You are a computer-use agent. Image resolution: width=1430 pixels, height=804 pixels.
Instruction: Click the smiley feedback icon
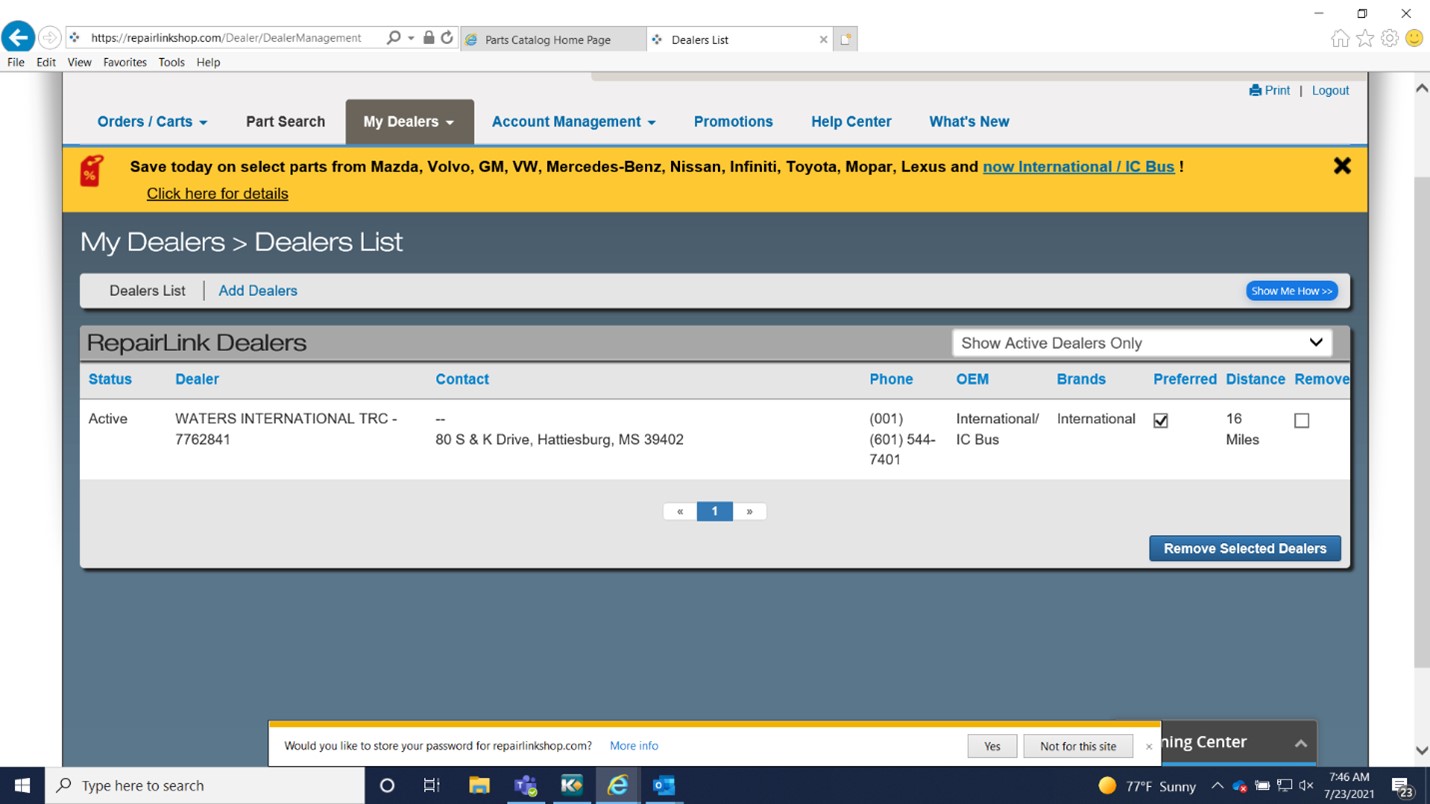(x=1414, y=38)
